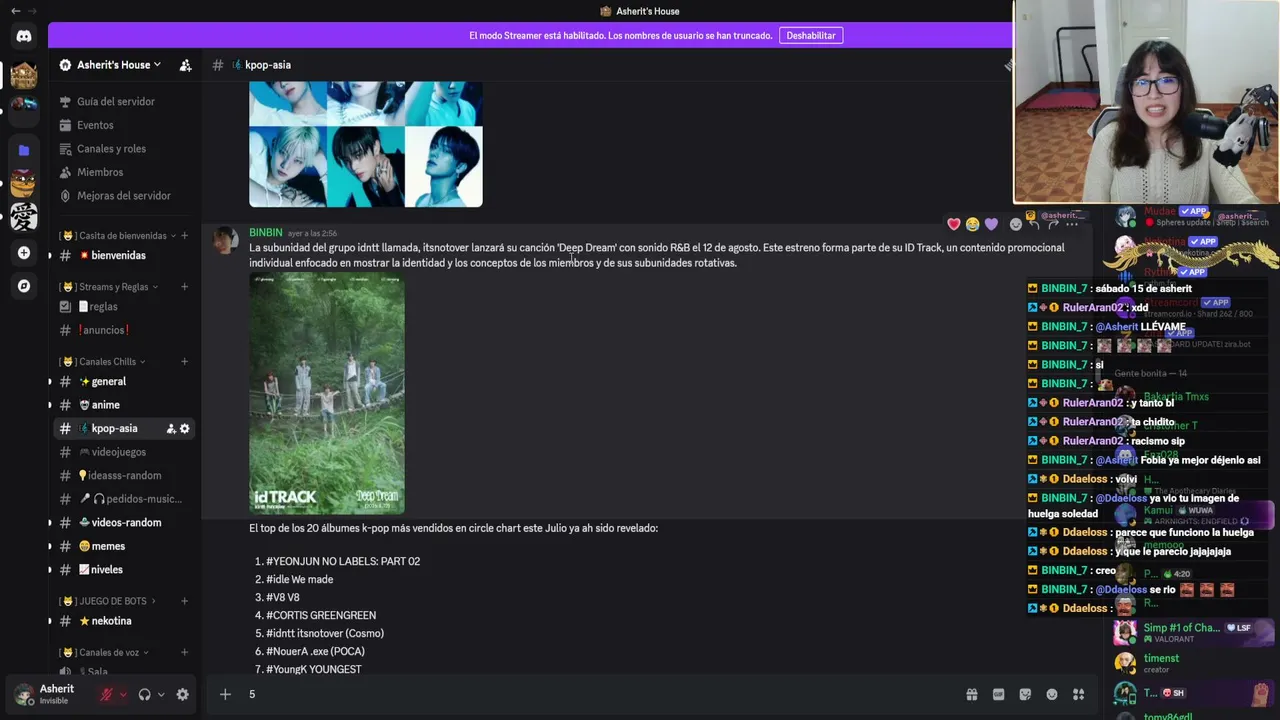Switch to the bienvenidas channel

(125, 255)
